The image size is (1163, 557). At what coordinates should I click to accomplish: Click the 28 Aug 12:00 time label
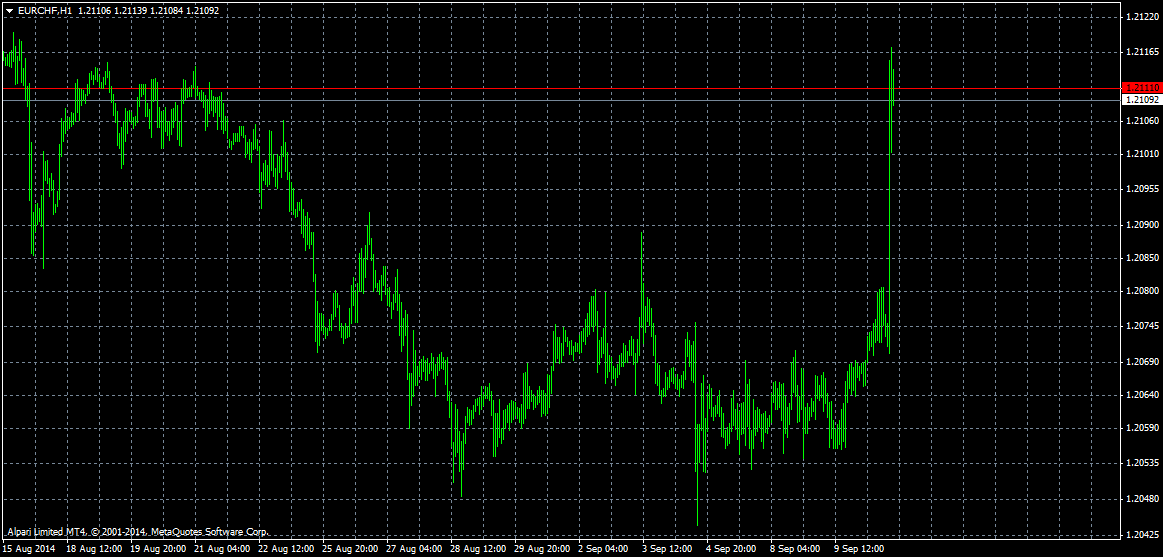click(478, 550)
